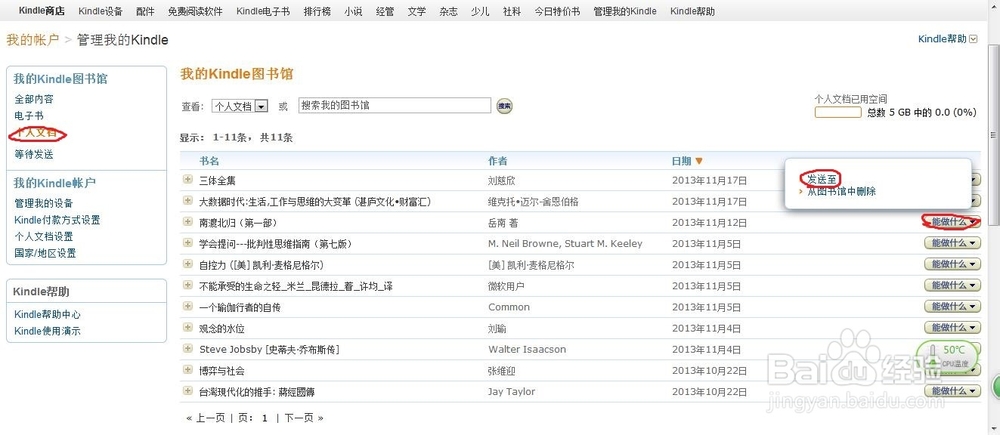Open Kindle帮助 in top navigation bar

(x=693, y=11)
